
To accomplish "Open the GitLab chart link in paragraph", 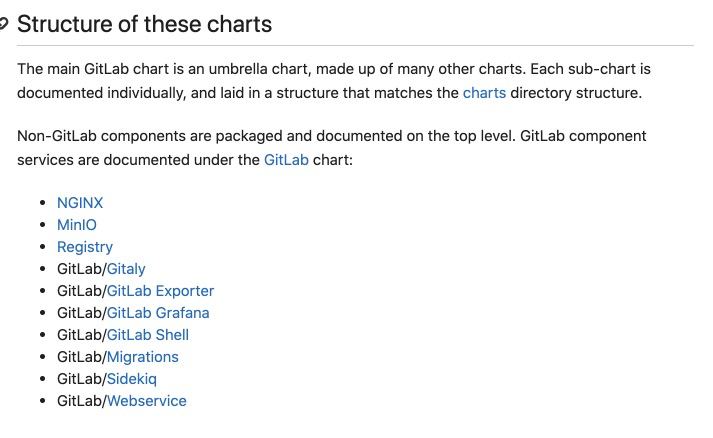I will pyautogui.click(x=286, y=160).
